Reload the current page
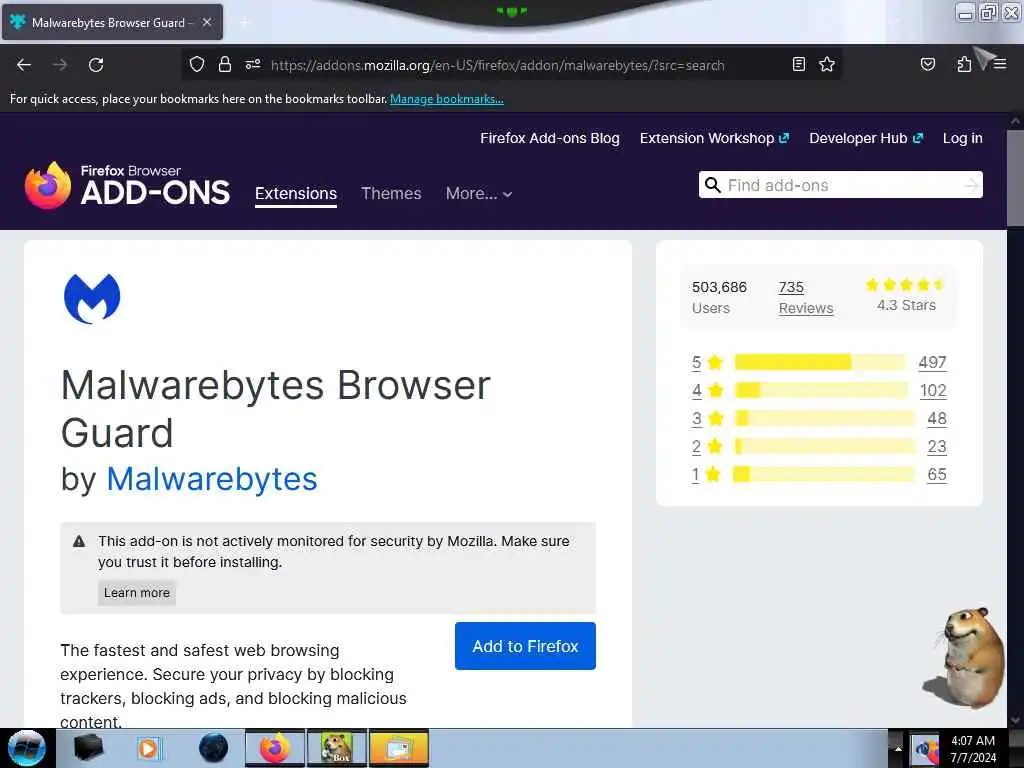 click(96, 65)
